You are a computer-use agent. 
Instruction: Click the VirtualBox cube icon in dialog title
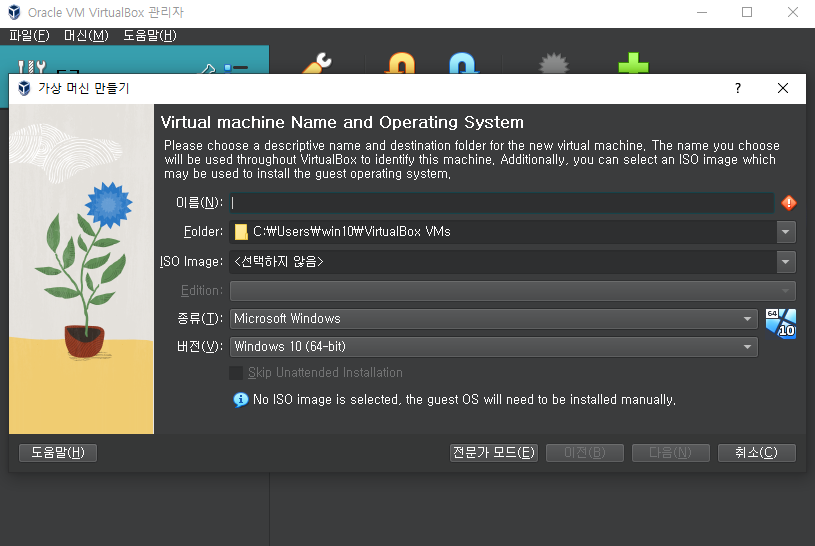[x=24, y=88]
